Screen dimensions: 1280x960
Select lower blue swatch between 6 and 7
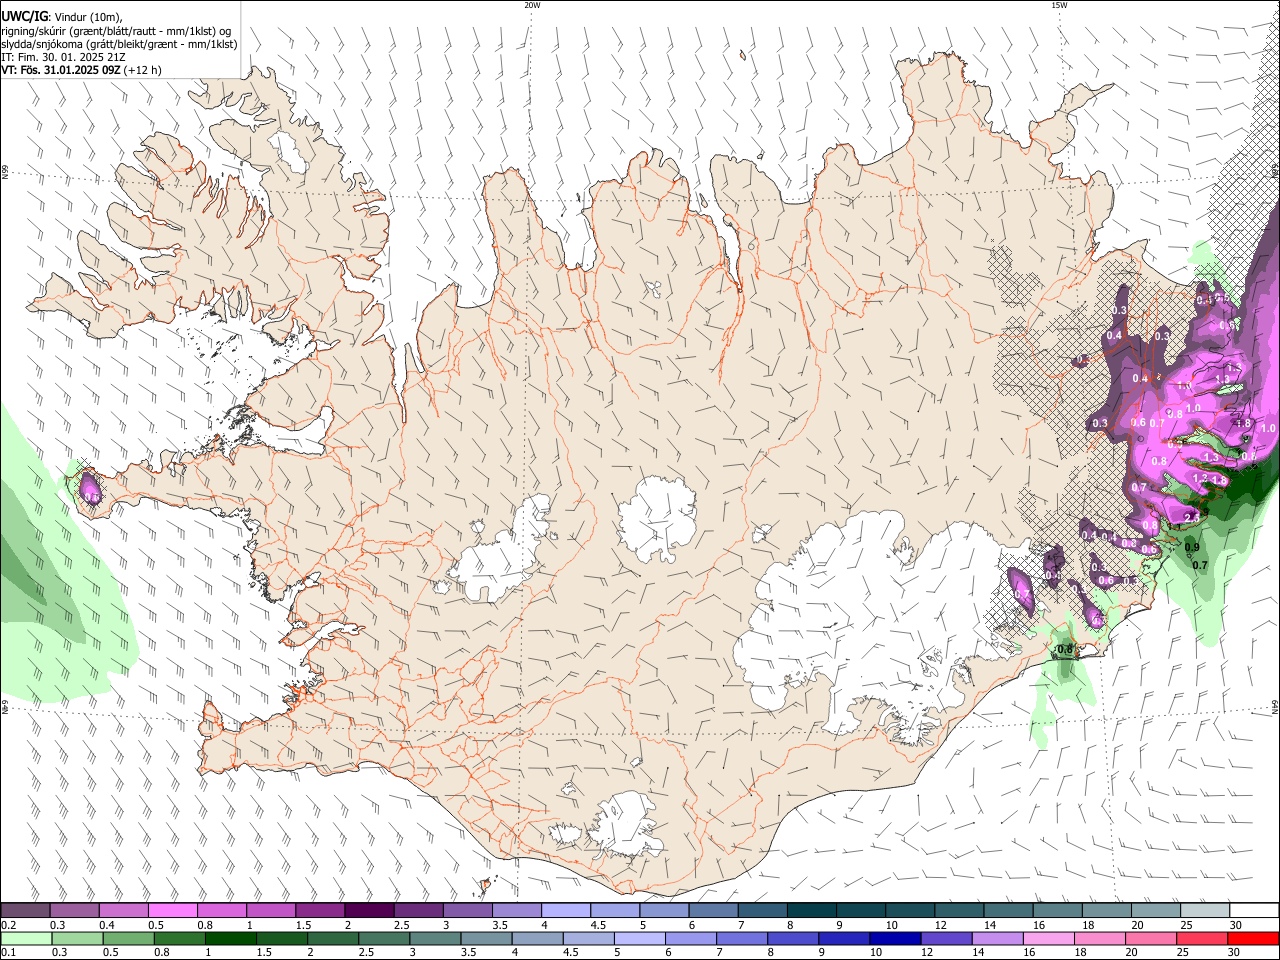[x=691, y=938]
